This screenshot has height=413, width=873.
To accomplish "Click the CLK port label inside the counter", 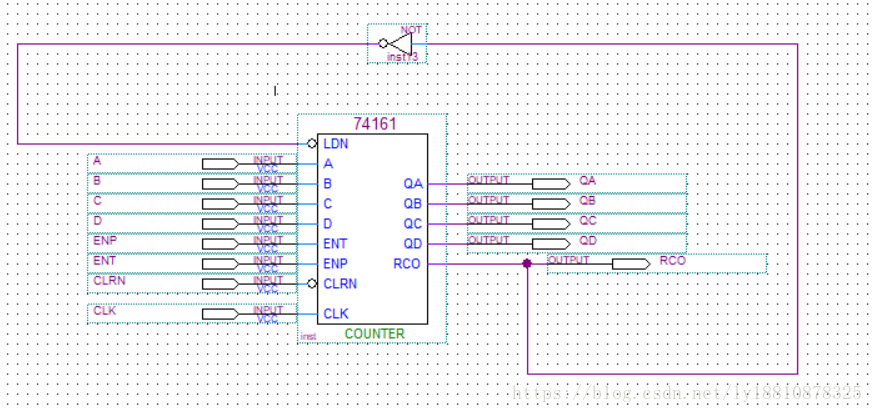I will (x=336, y=314).
